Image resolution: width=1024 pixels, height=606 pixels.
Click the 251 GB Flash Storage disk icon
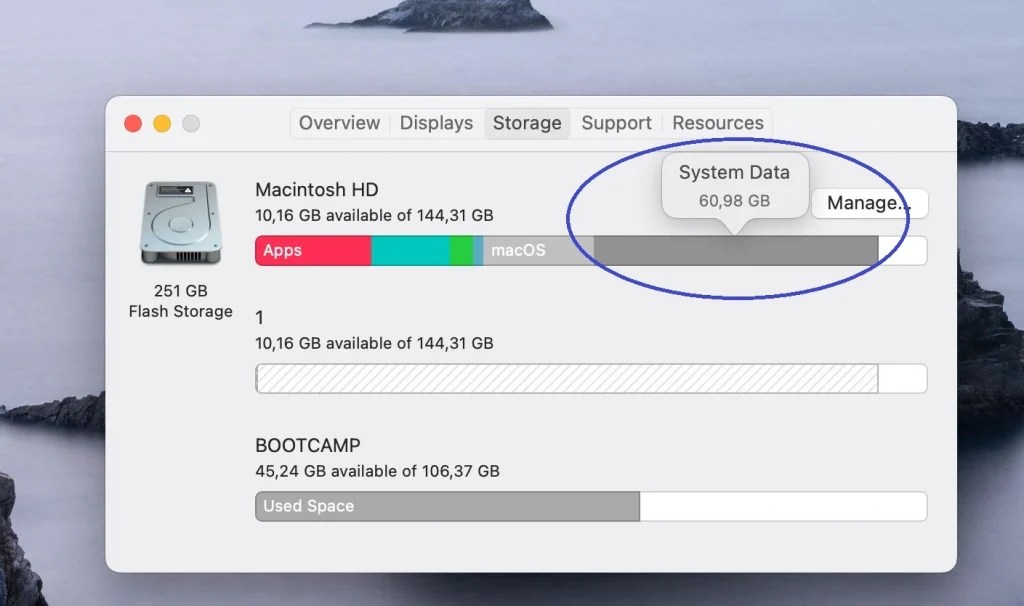coord(182,222)
